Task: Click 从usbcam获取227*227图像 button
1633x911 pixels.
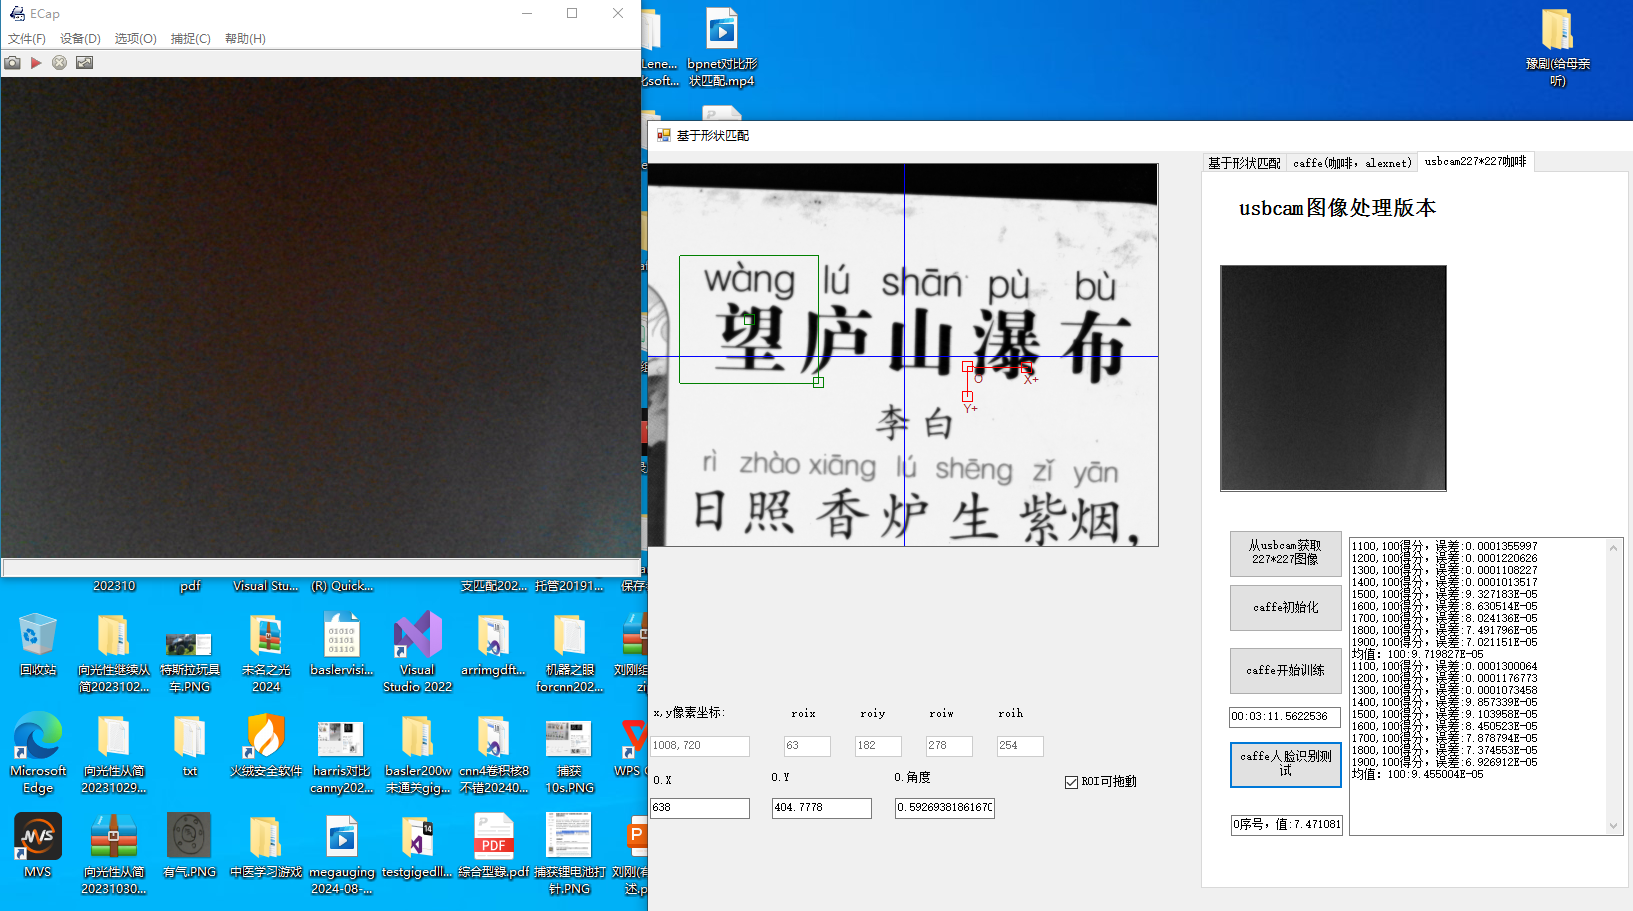Action: 1285,553
